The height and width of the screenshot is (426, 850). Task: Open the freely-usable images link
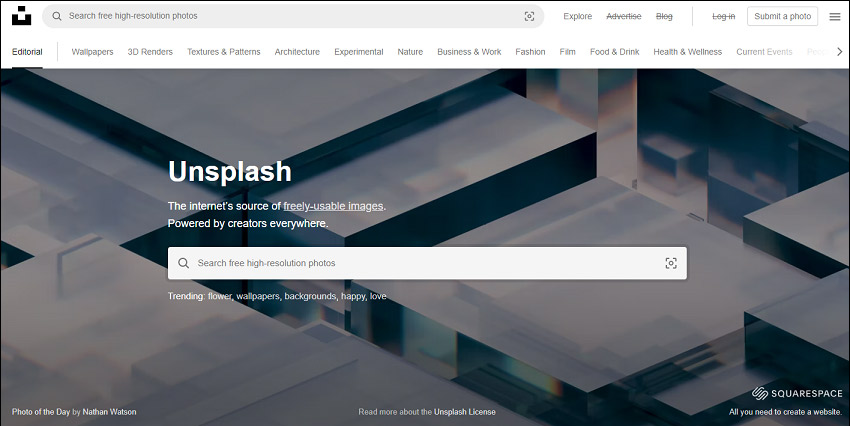point(333,206)
